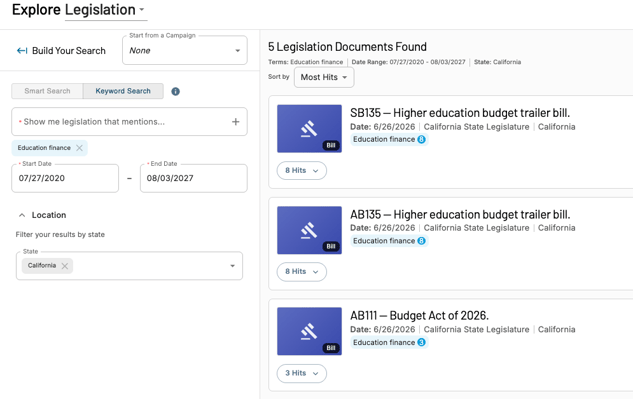The height and width of the screenshot is (399, 633).
Task: Click the Filter your results by state text
Action: click(x=60, y=234)
